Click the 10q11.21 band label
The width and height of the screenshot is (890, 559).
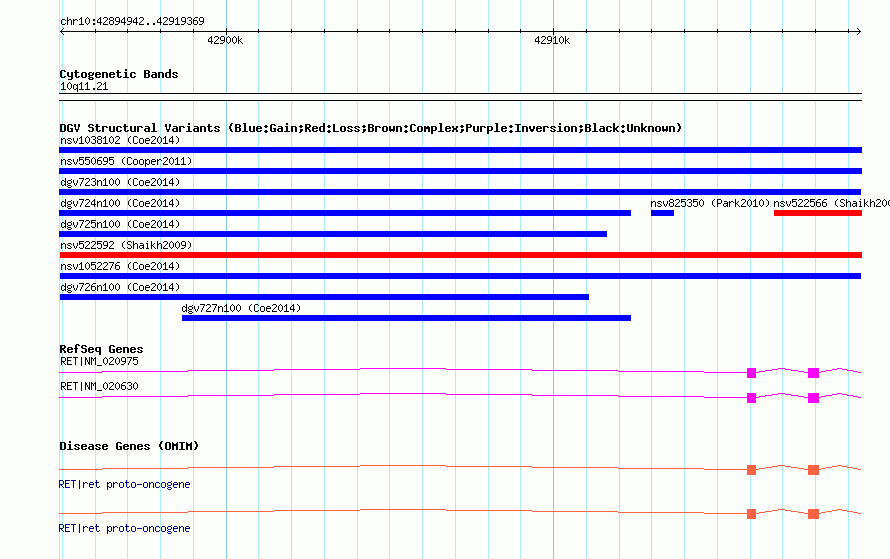[84, 86]
